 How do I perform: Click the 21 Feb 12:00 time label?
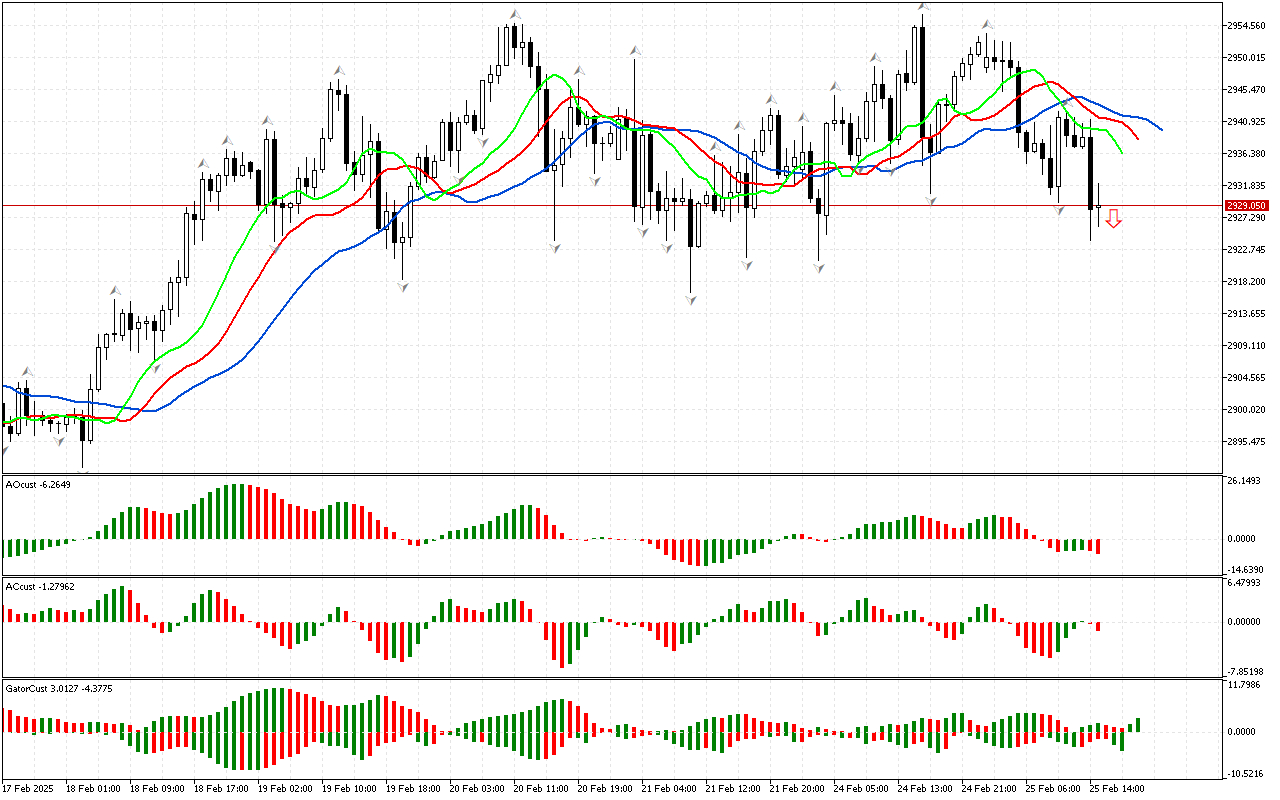coord(733,789)
